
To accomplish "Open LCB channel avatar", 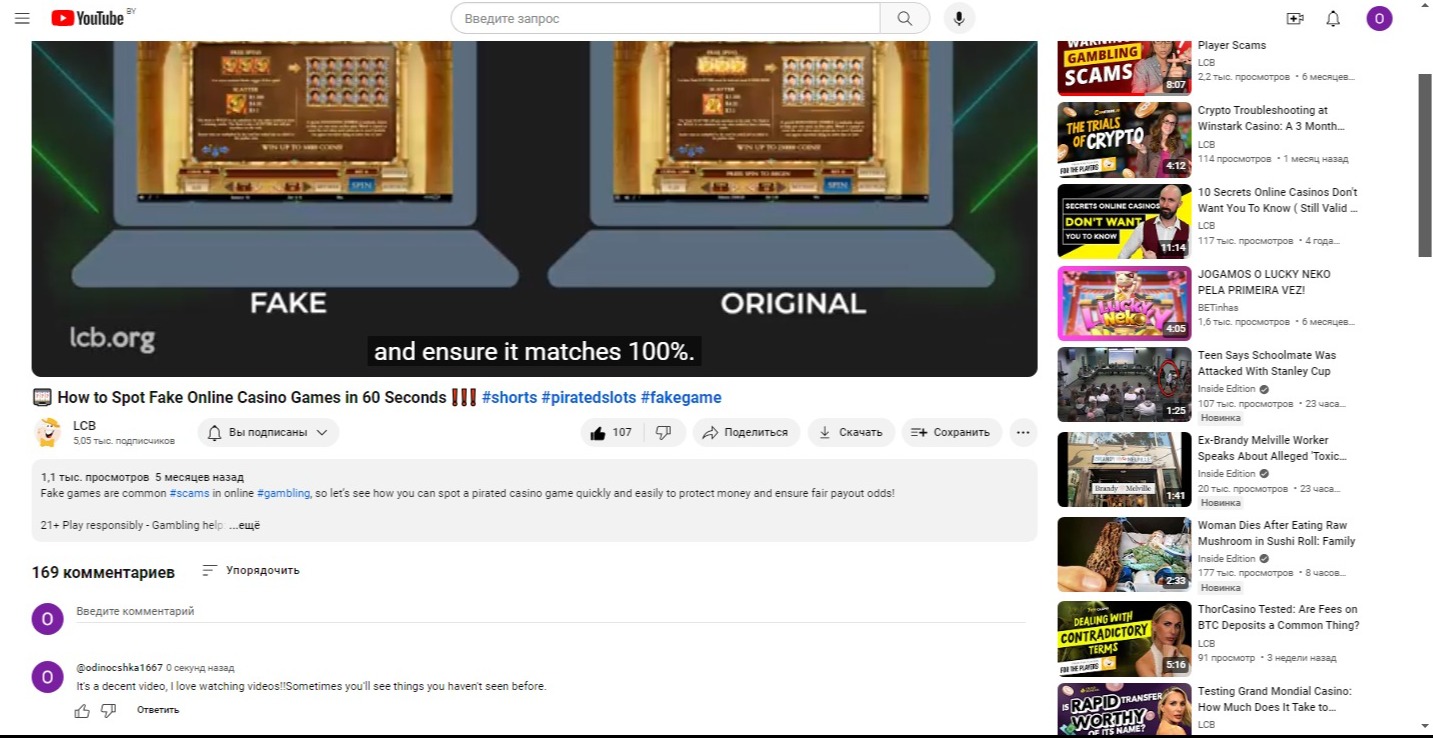I will [47, 432].
